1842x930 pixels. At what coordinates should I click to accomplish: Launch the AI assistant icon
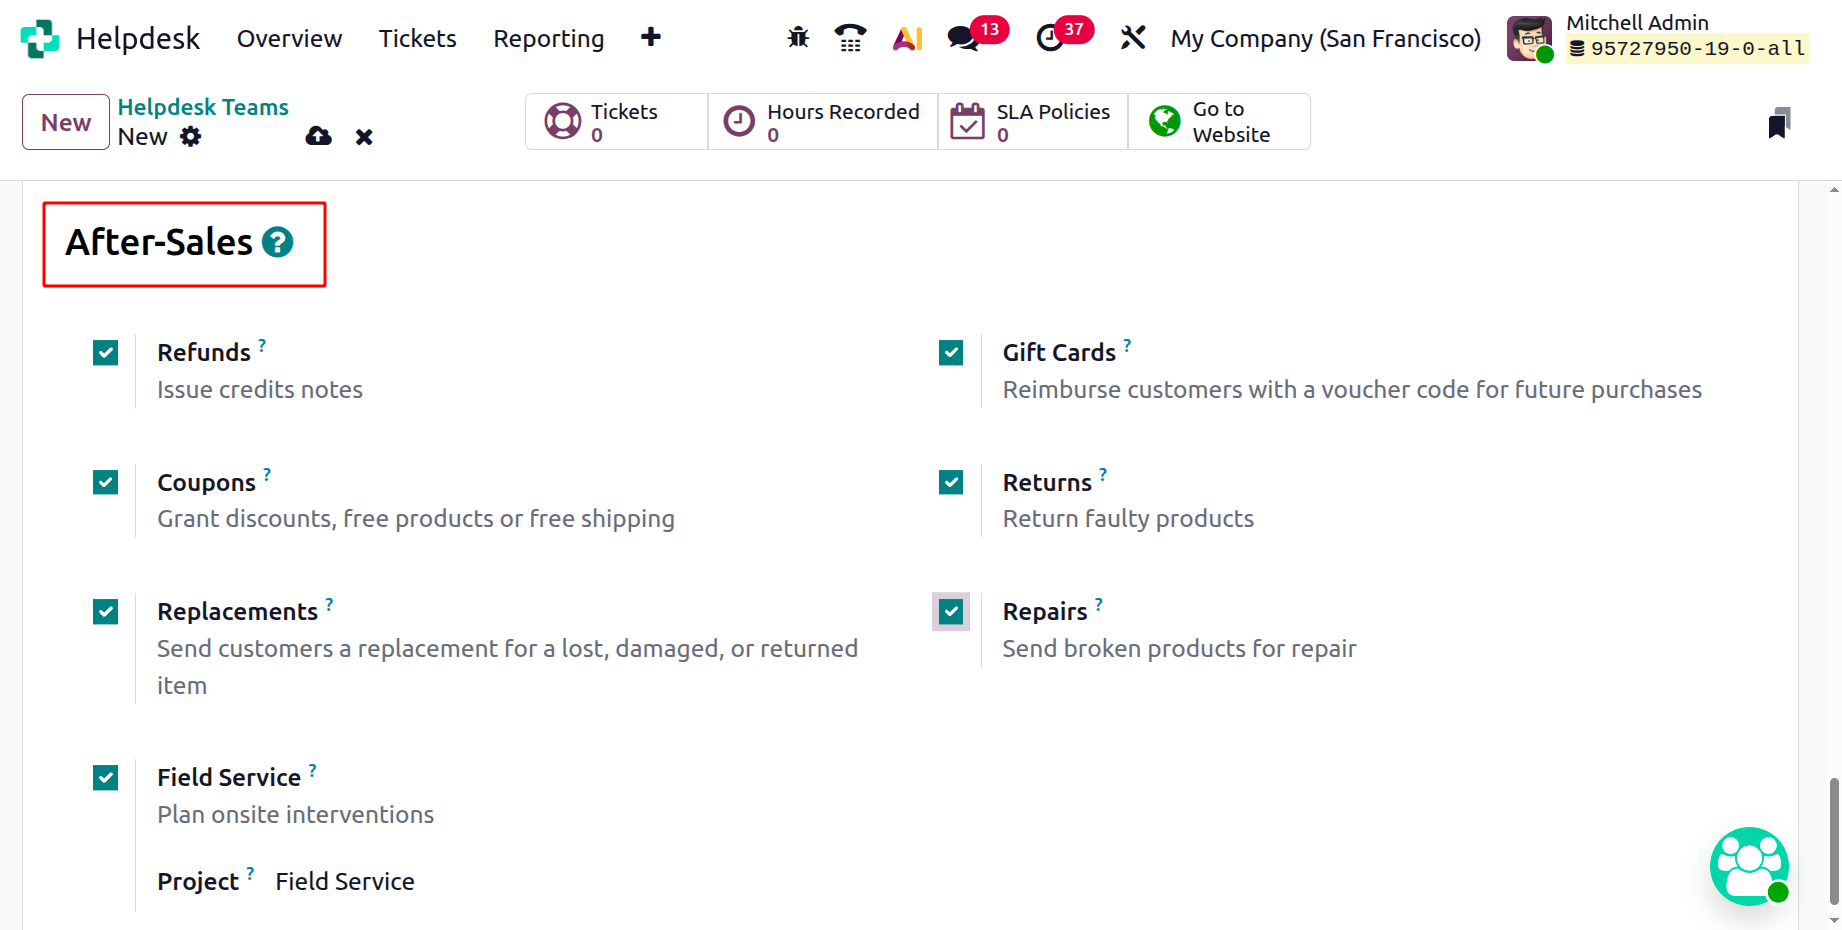[x=906, y=36]
